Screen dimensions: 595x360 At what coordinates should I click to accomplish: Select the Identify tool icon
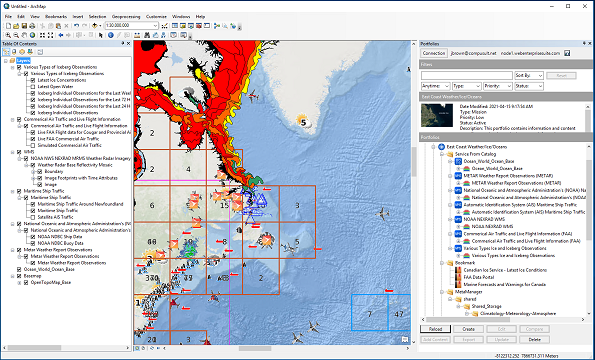pyautogui.click(x=110, y=35)
